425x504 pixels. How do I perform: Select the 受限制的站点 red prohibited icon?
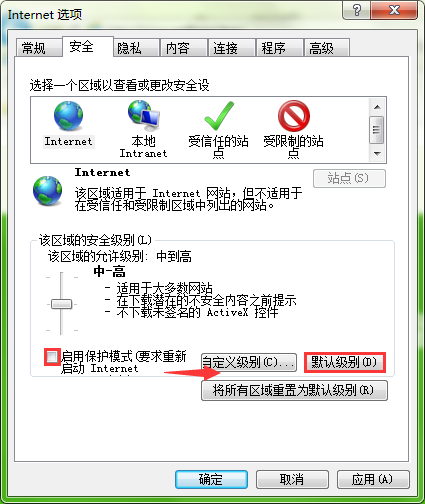(294, 116)
